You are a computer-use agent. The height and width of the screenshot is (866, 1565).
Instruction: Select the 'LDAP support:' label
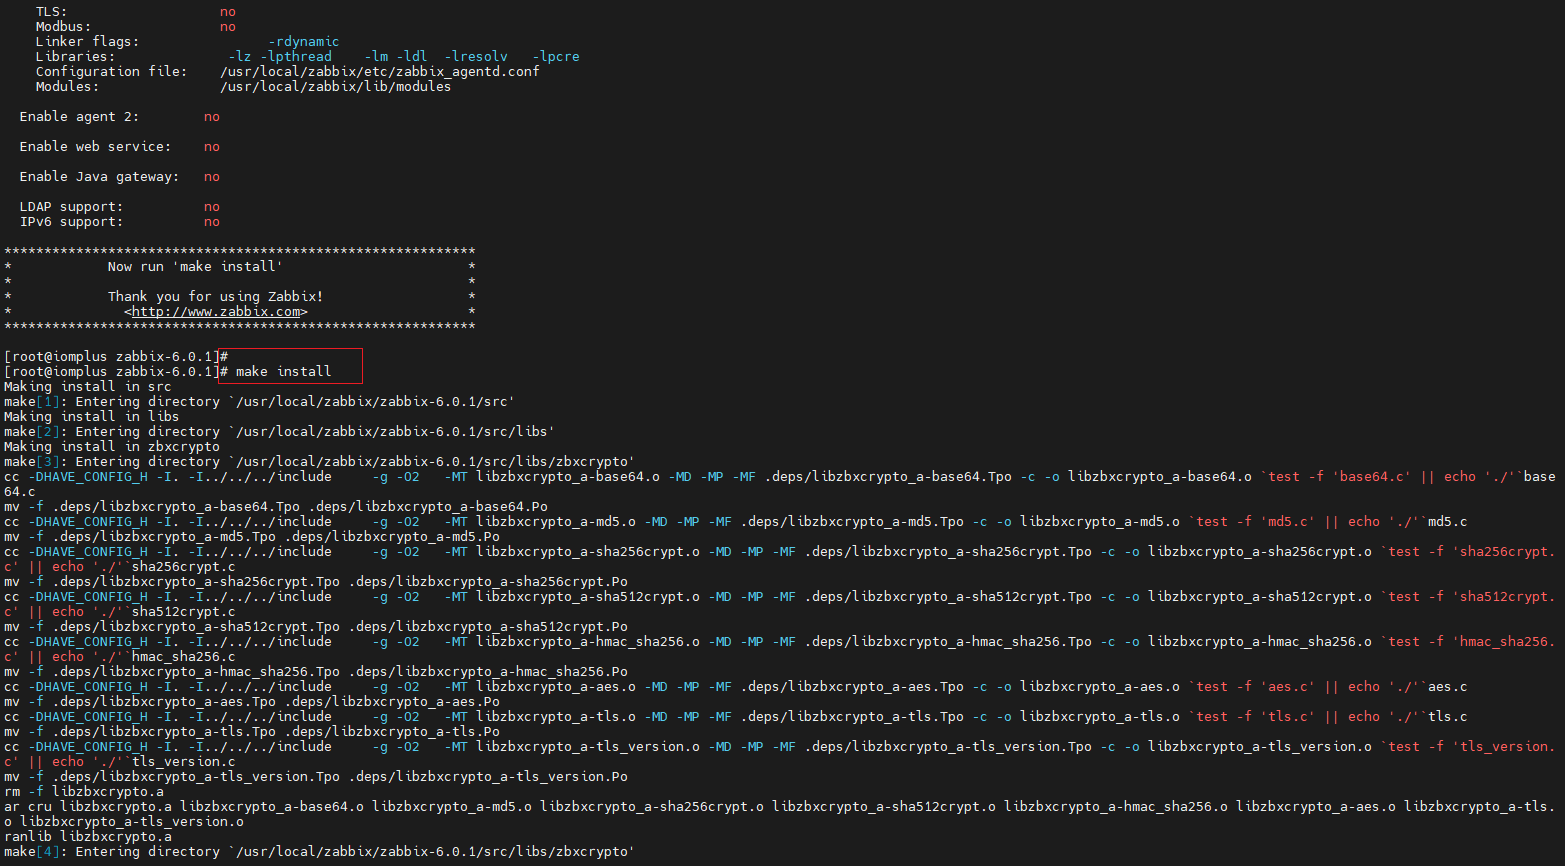pos(71,207)
